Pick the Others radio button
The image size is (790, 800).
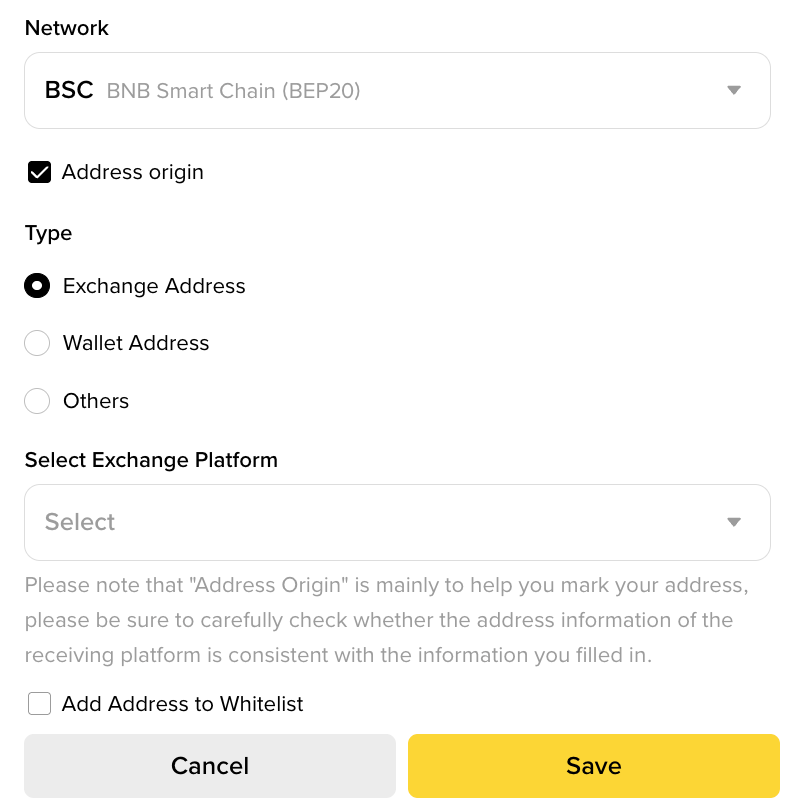coord(37,401)
